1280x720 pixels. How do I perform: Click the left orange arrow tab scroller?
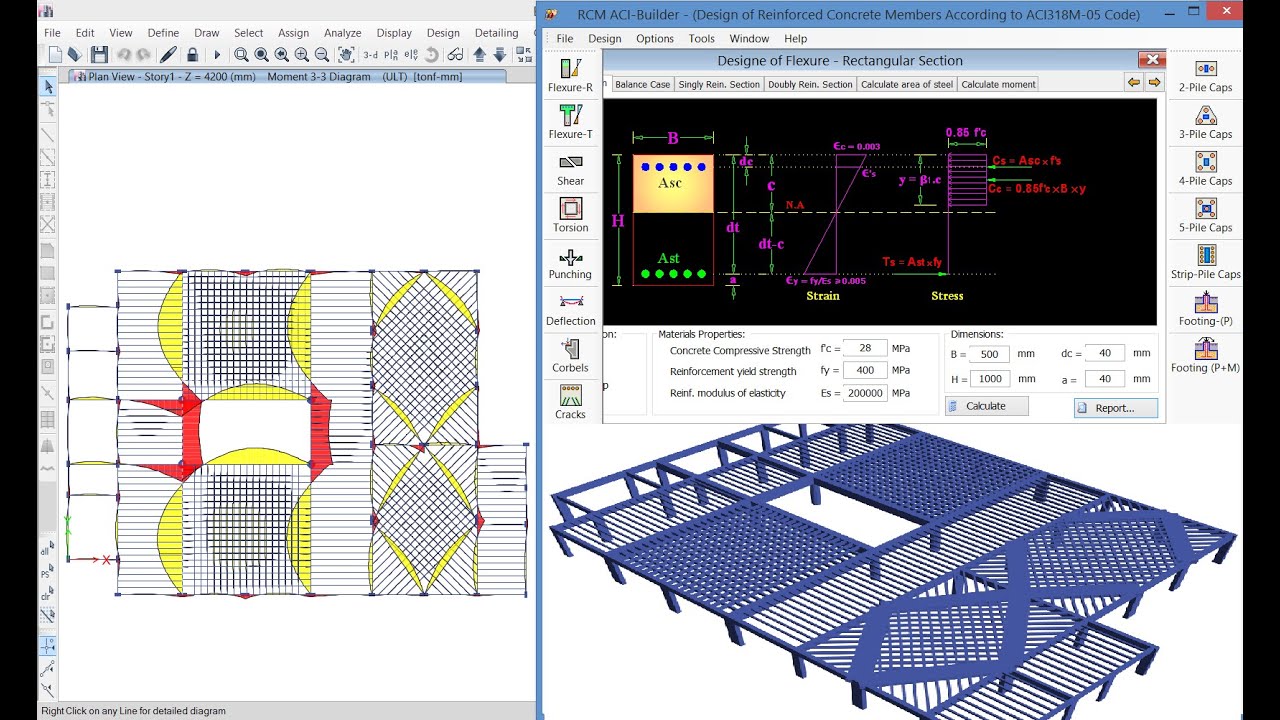click(1134, 83)
